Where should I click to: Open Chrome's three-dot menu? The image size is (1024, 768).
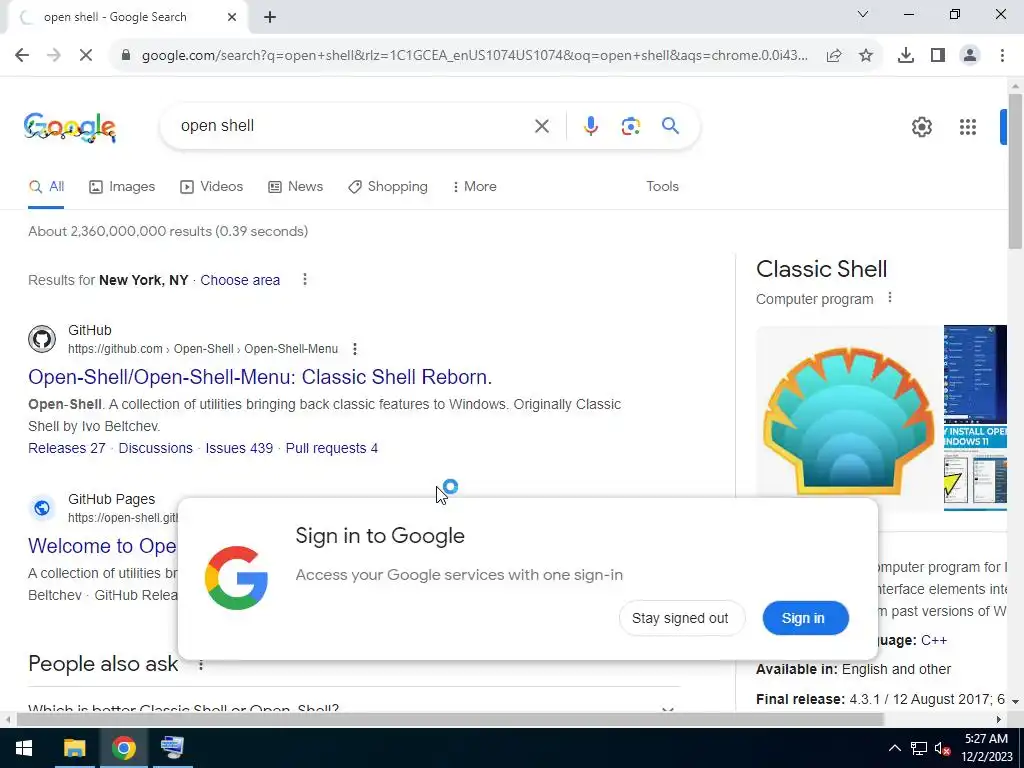point(1002,56)
